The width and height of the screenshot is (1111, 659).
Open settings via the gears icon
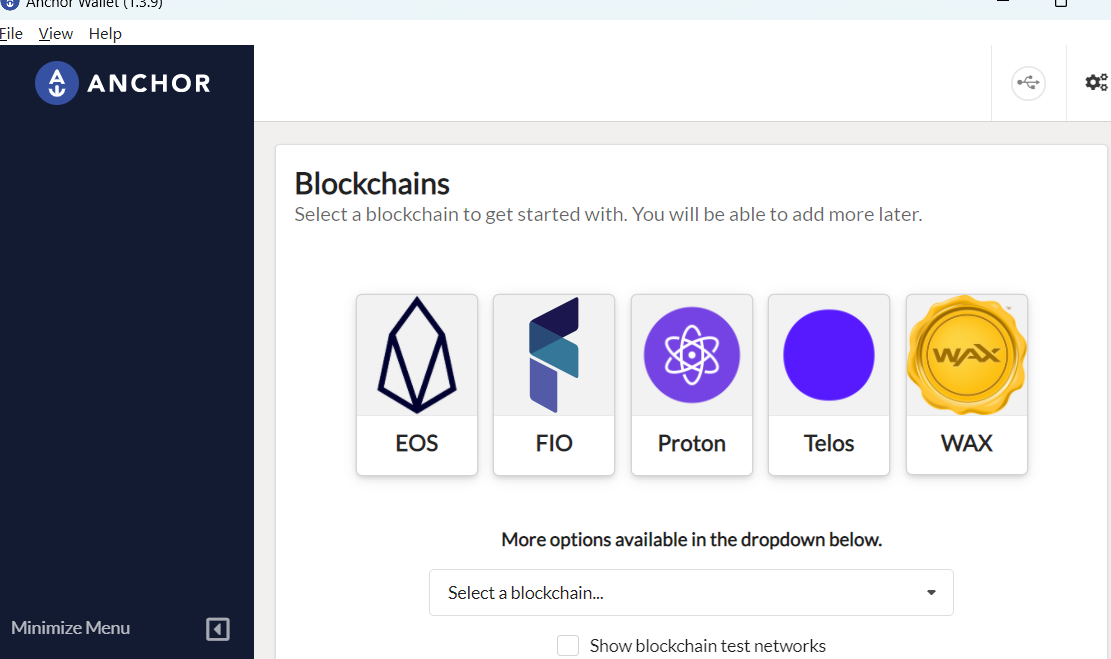(1096, 82)
